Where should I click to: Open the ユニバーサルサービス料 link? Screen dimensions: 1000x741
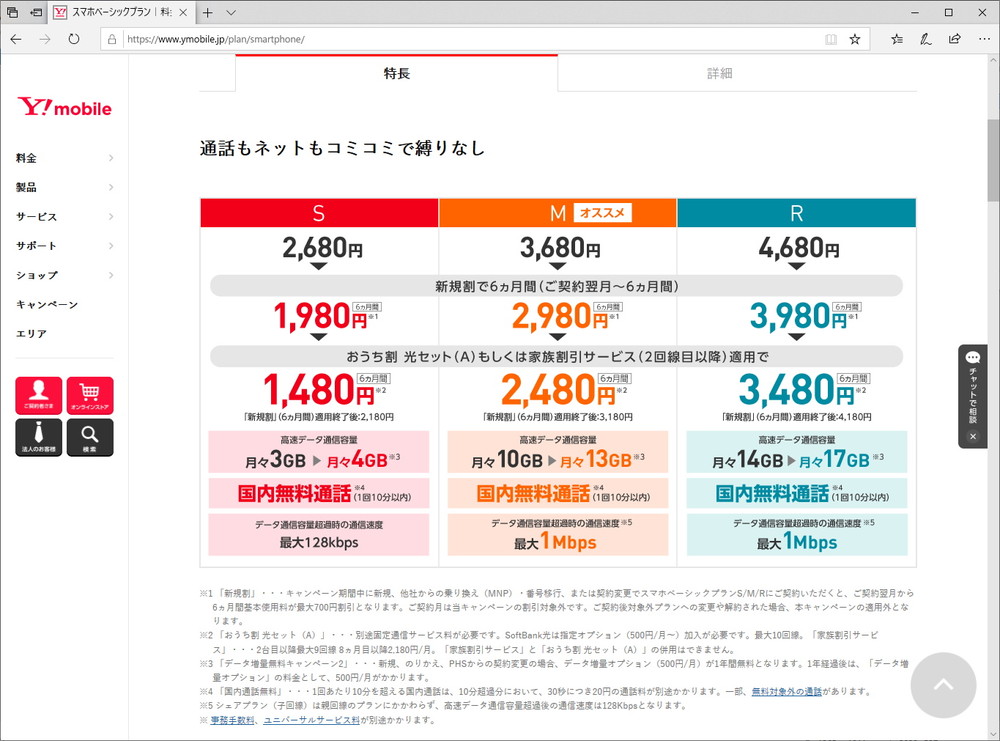(311, 719)
